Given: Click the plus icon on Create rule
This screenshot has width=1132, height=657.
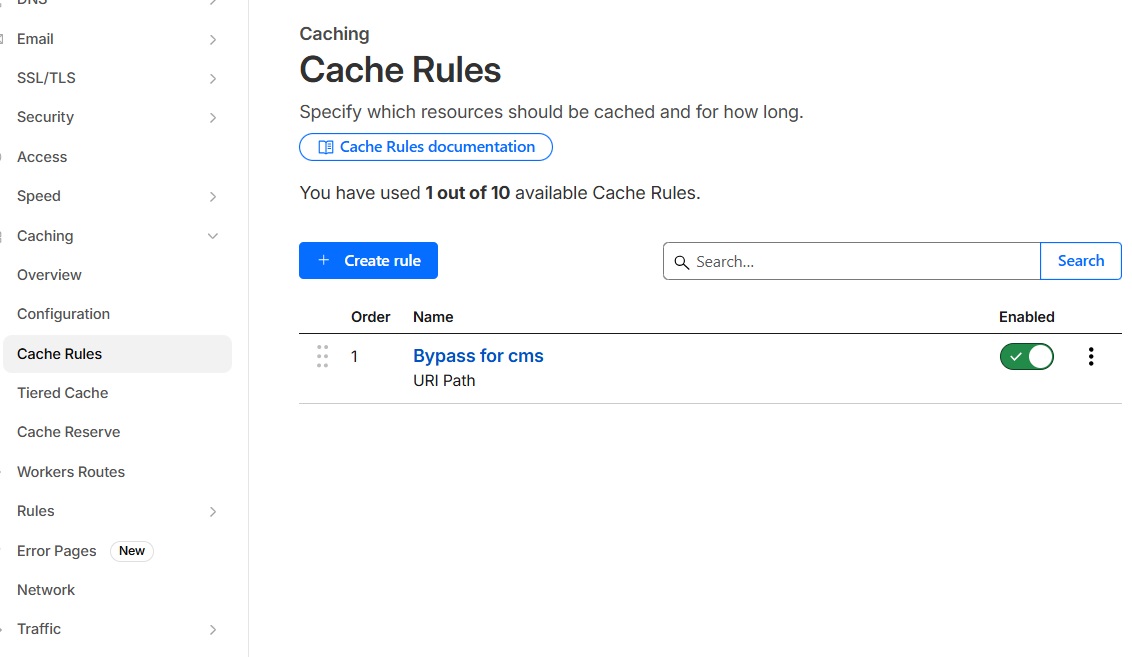Looking at the screenshot, I should (x=323, y=261).
